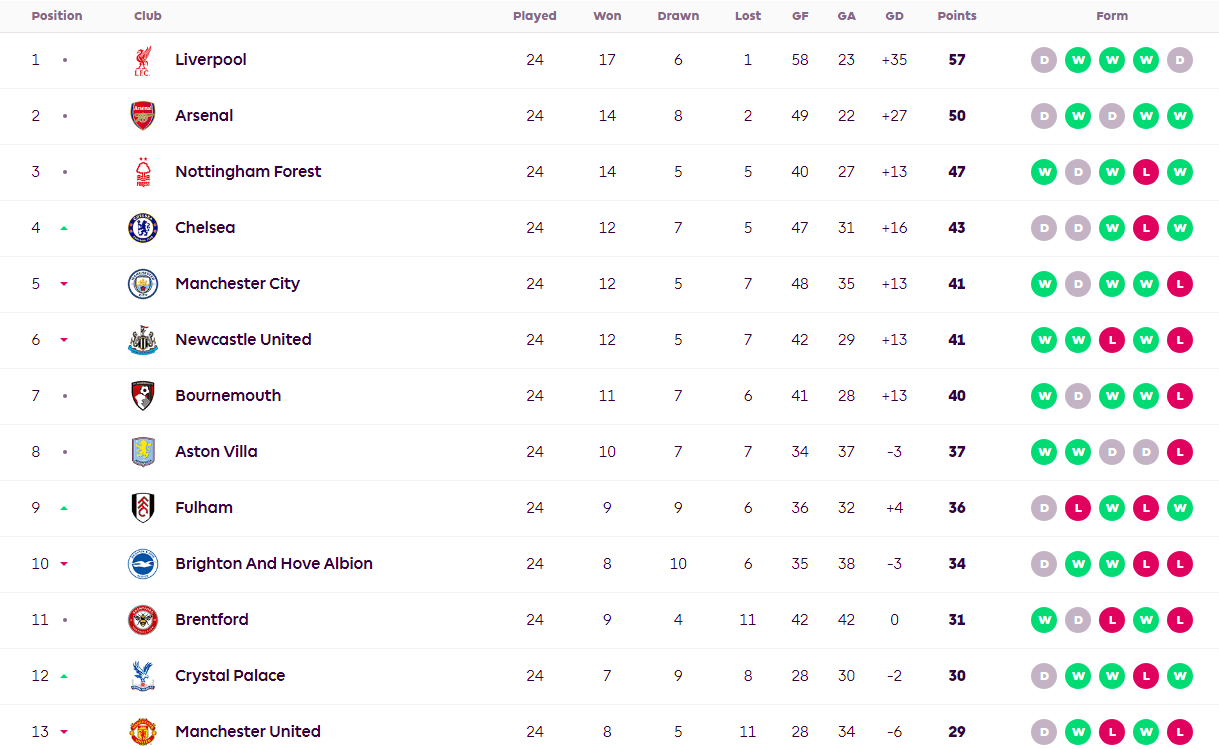The image size is (1219, 749).
Task: Click the Arsenal club badge
Action: pyautogui.click(x=142, y=116)
